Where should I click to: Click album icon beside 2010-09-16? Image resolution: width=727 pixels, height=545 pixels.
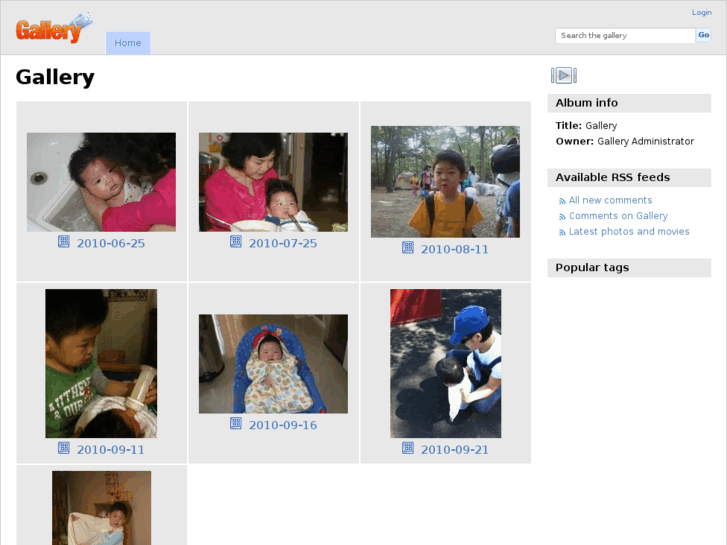236,423
